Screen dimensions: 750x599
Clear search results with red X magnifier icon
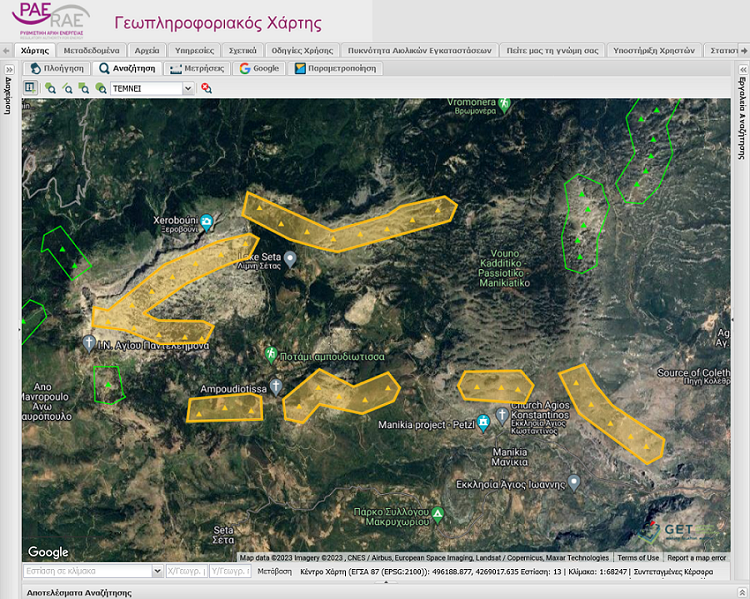(x=206, y=88)
